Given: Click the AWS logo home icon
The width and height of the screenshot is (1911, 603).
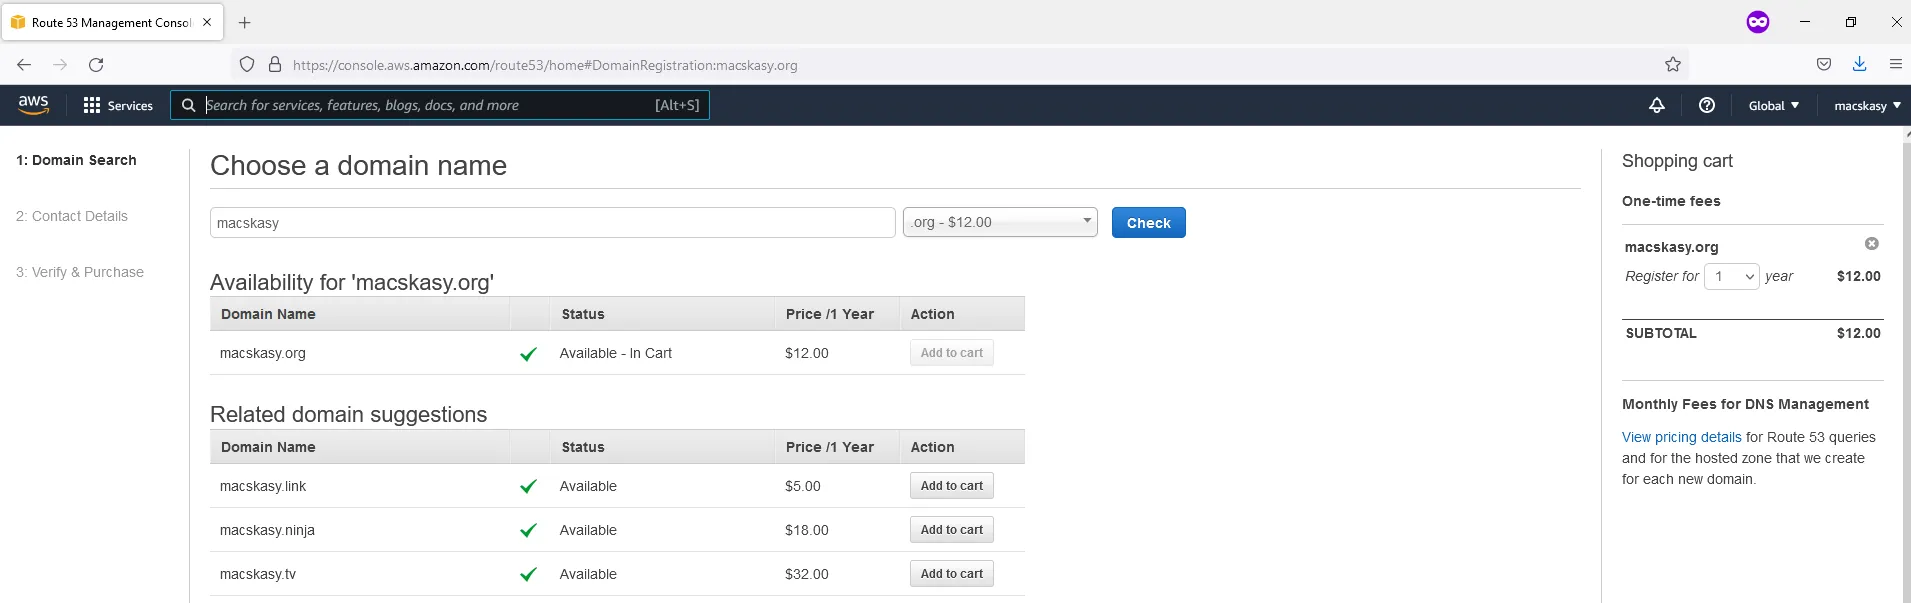Looking at the screenshot, I should 33,105.
